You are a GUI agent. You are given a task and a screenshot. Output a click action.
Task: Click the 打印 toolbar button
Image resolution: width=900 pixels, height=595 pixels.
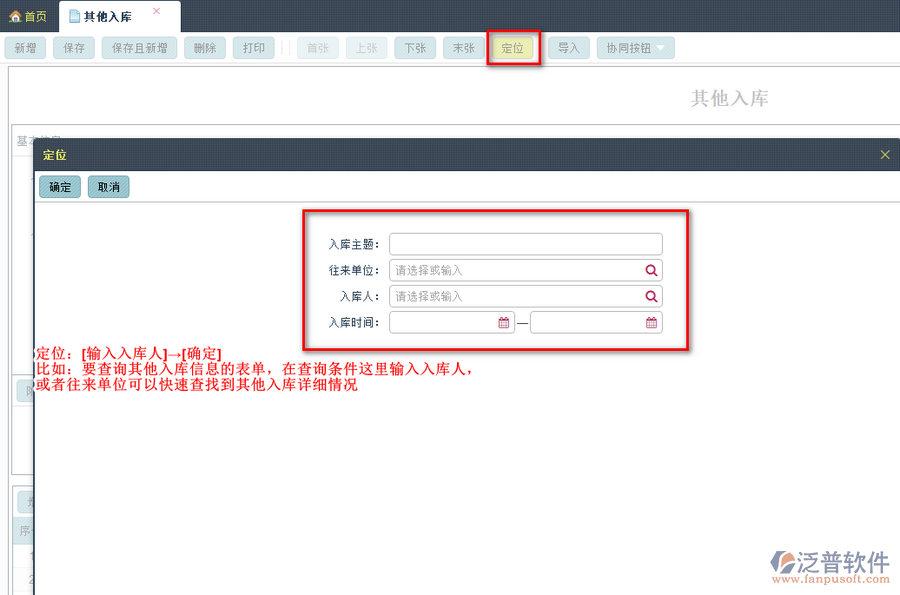pyautogui.click(x=254, y=48)
